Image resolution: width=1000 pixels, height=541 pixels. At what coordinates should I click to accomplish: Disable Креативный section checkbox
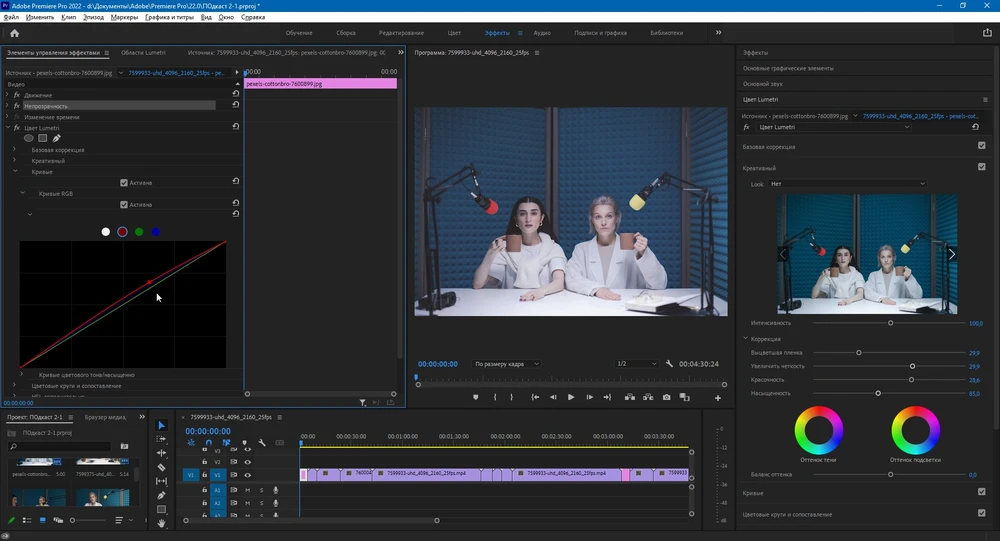(x=982, y=167)
